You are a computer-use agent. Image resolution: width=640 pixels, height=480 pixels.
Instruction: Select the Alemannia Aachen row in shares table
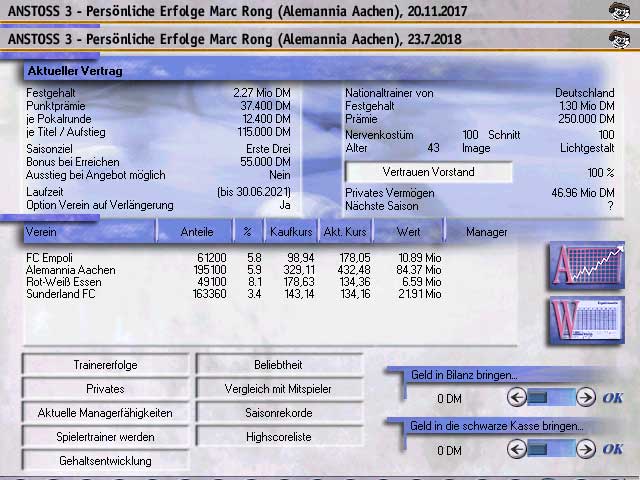point(200,270)
